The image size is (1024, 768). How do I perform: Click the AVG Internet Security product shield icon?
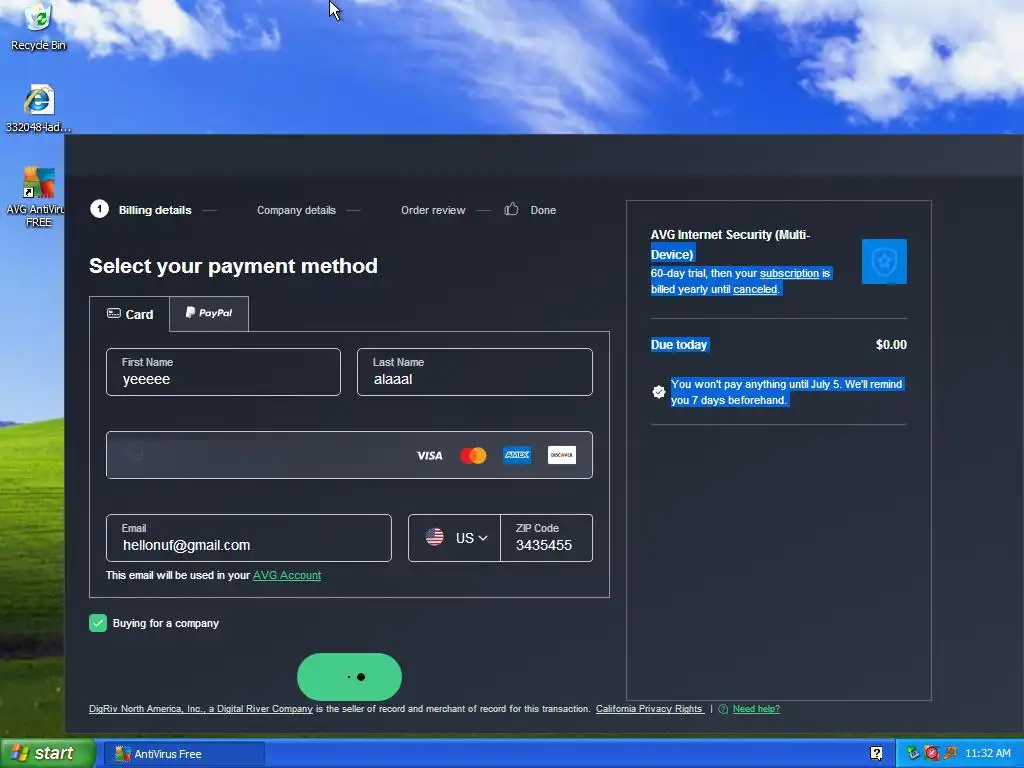pyautogui.click(x=884, y=261)
